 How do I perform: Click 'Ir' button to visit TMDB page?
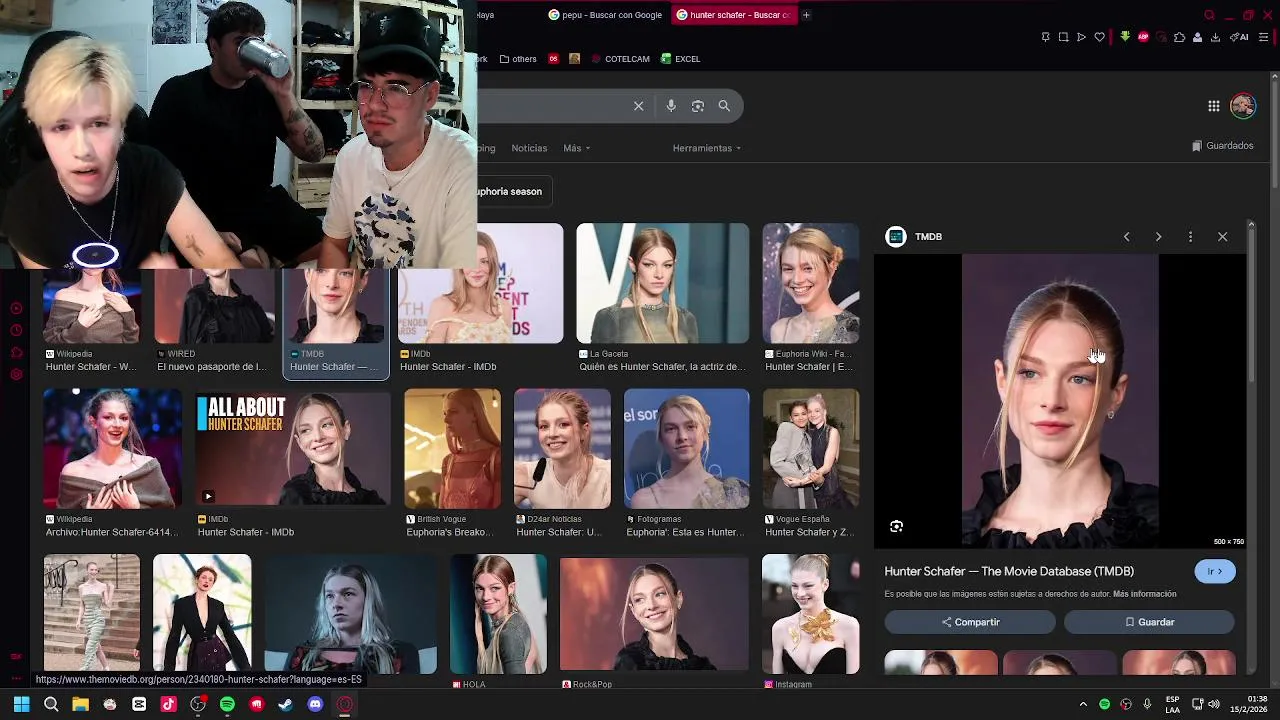point(1215,571)
